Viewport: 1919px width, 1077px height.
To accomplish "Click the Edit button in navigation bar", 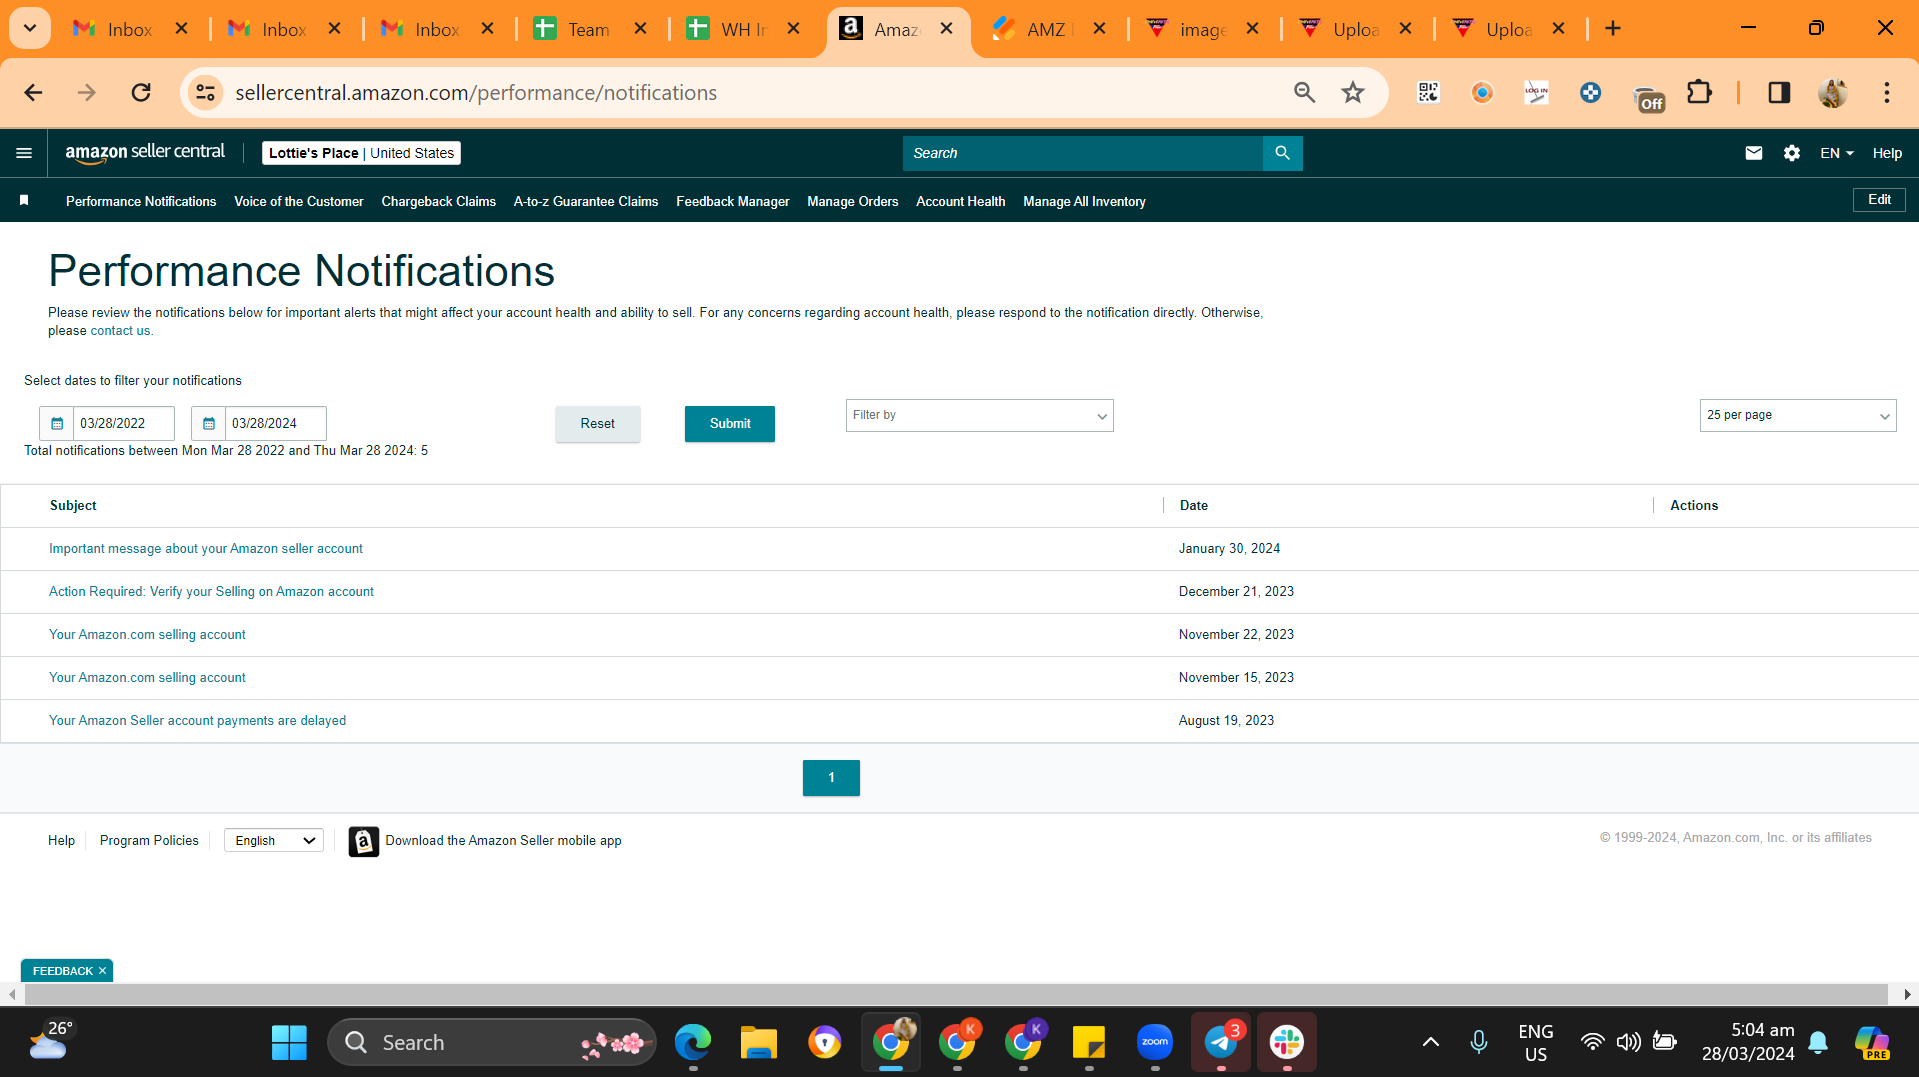I will click(x=1879, y=200).
